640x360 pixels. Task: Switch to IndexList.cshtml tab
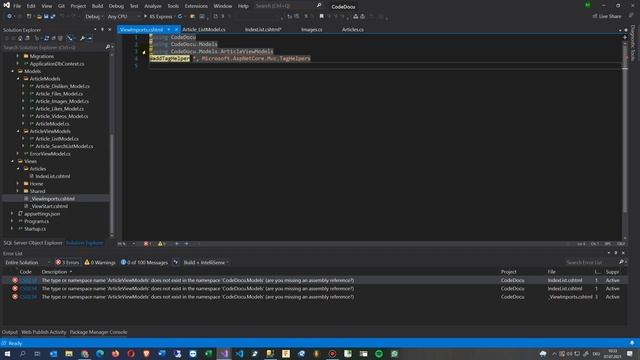coord(263,29)
